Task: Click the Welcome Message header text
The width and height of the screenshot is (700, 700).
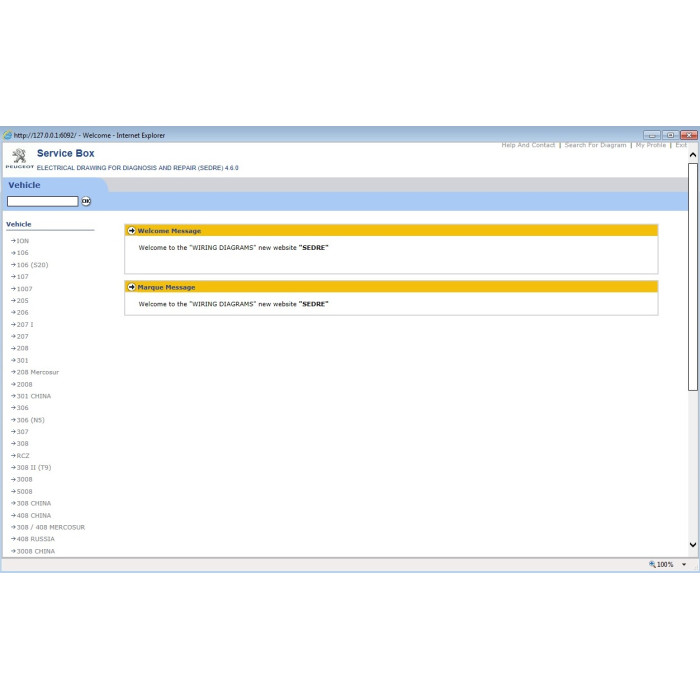Action: tap(169, 231)
